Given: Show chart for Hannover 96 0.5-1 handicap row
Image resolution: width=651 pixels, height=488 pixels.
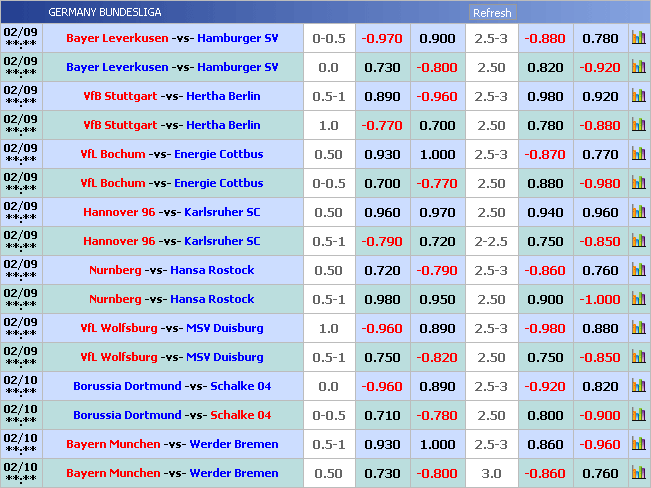Looking at the screenshot, I should [638, 242].
